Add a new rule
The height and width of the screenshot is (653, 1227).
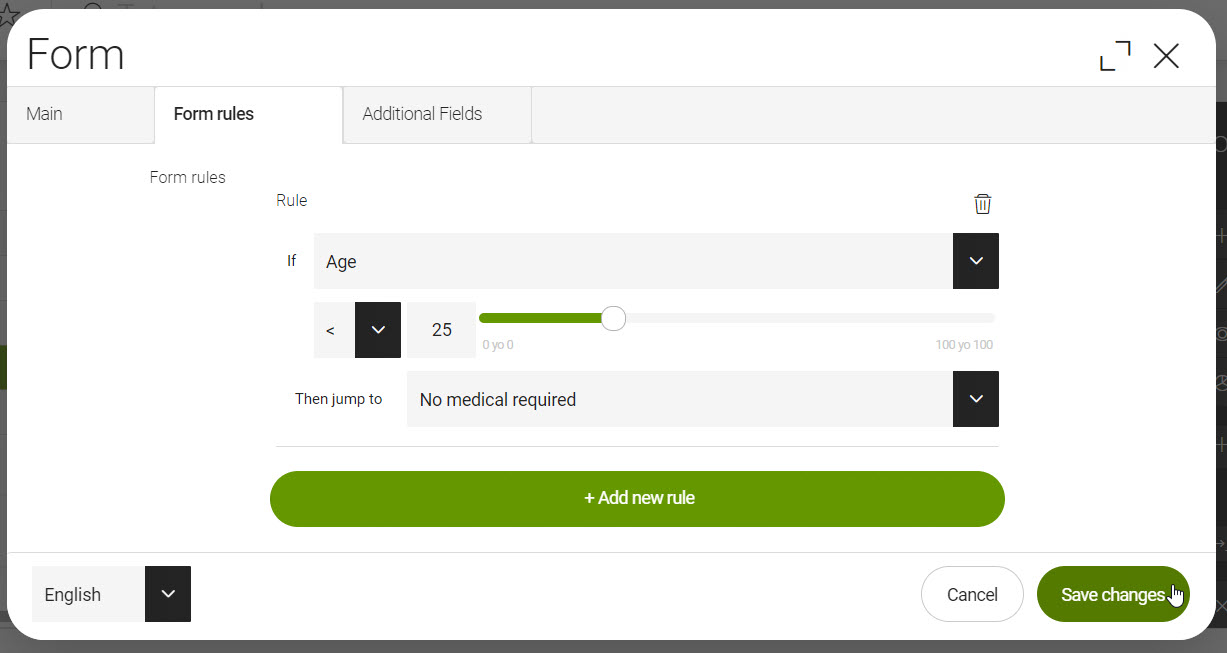[637, 498]
